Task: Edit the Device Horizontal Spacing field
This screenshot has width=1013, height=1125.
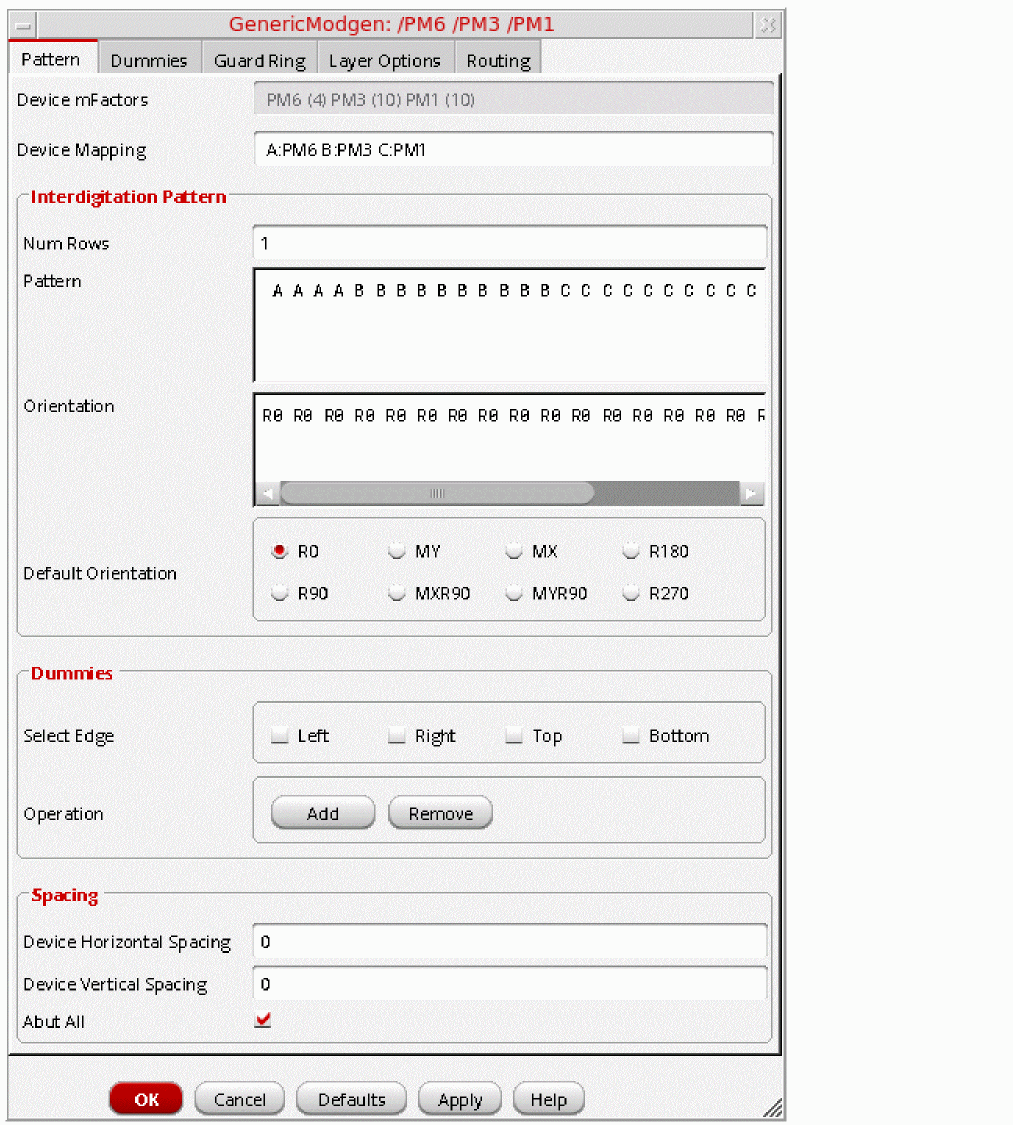Action: pyautogui.click(x=510, y=941)
